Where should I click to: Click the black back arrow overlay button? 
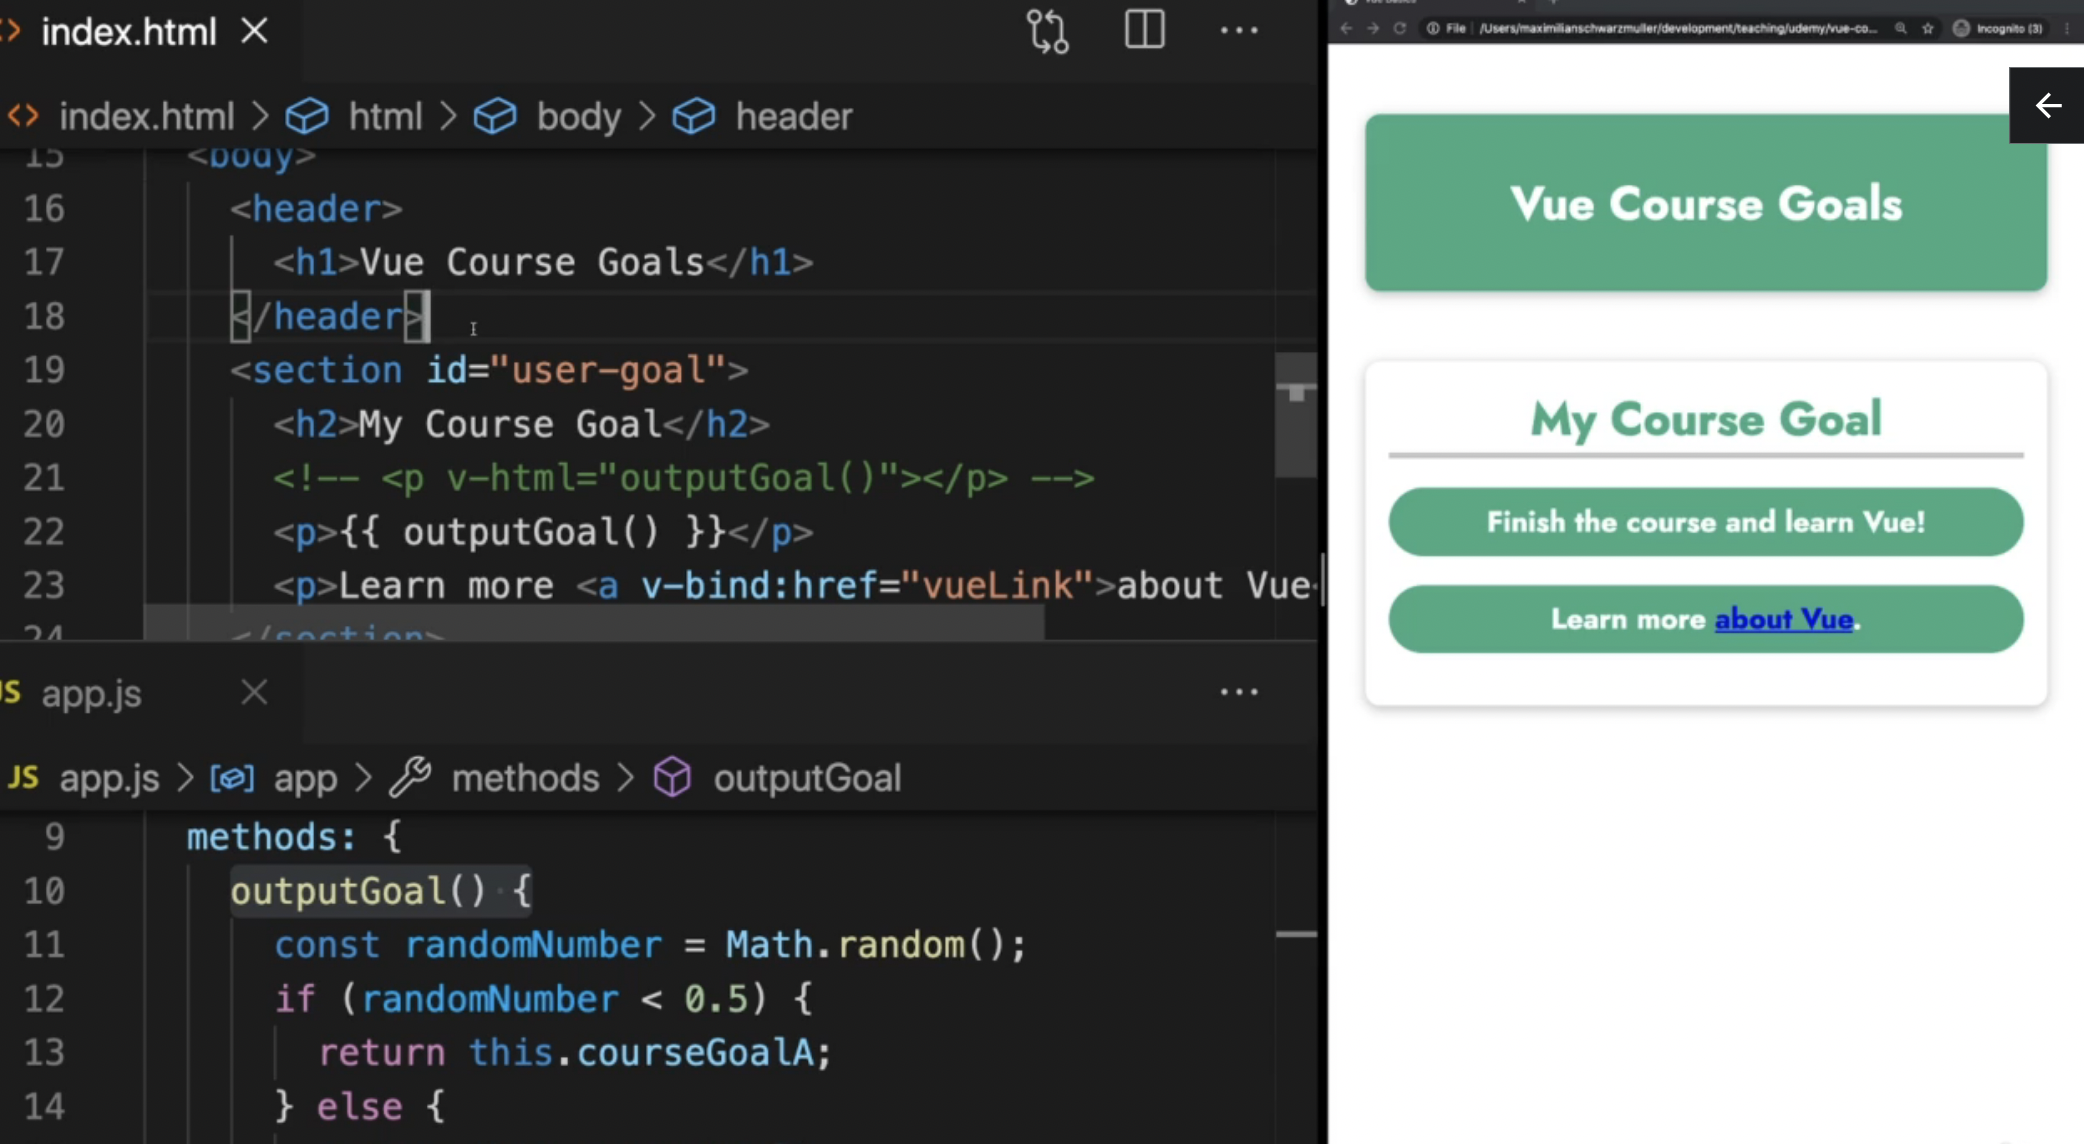(2047, 105)
